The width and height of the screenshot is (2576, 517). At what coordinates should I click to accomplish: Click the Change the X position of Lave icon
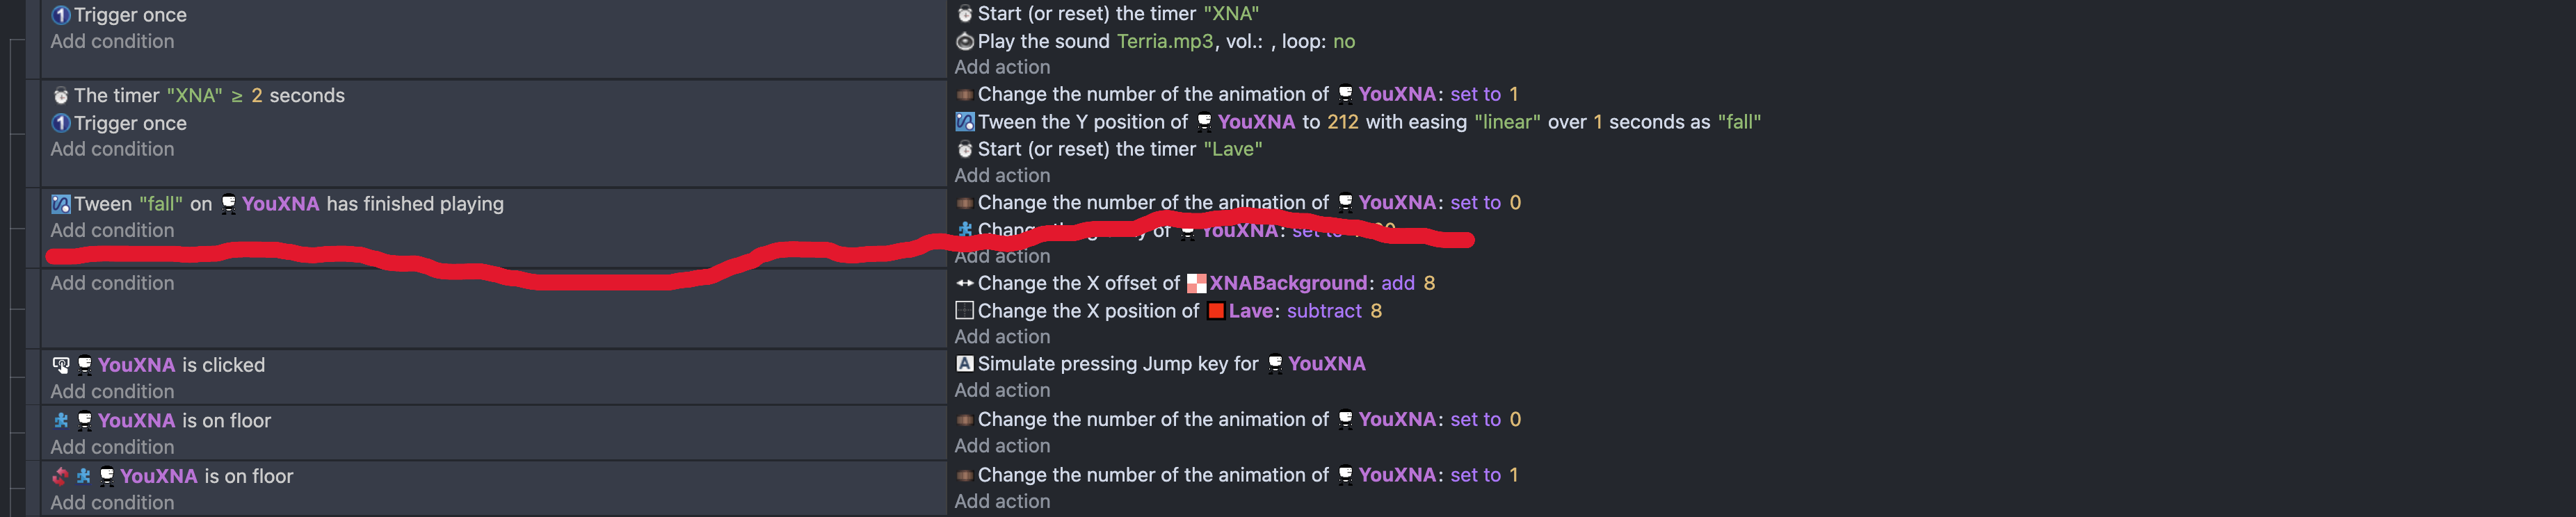coord(964,311)
